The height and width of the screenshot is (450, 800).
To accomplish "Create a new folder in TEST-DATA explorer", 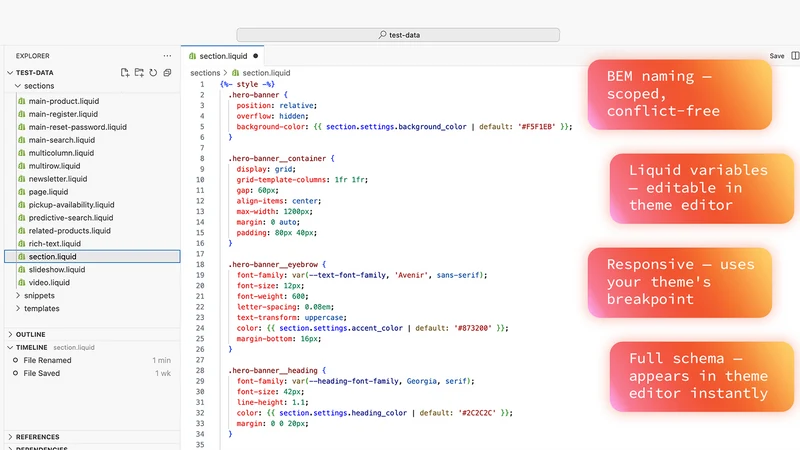I will coord(139,72).
